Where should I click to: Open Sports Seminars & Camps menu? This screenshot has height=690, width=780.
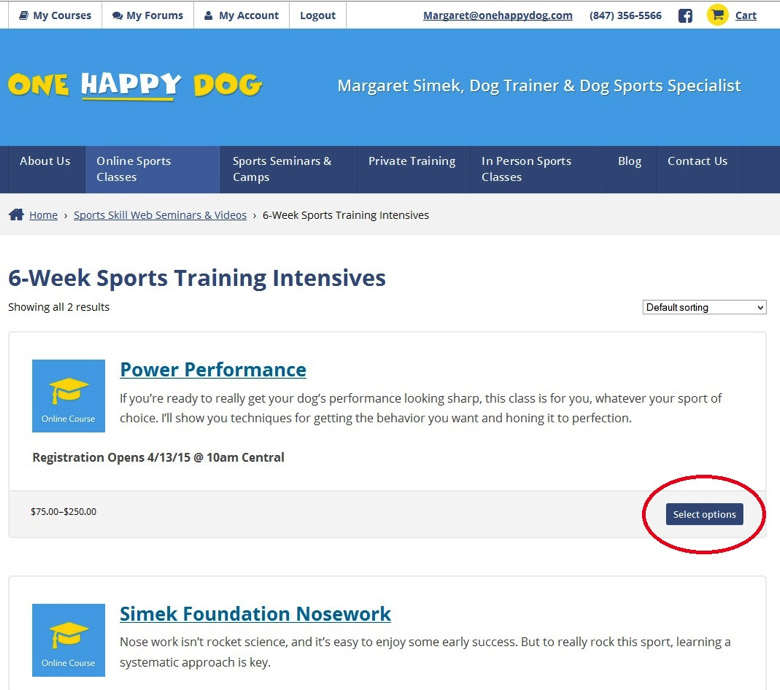coord(282,169)
